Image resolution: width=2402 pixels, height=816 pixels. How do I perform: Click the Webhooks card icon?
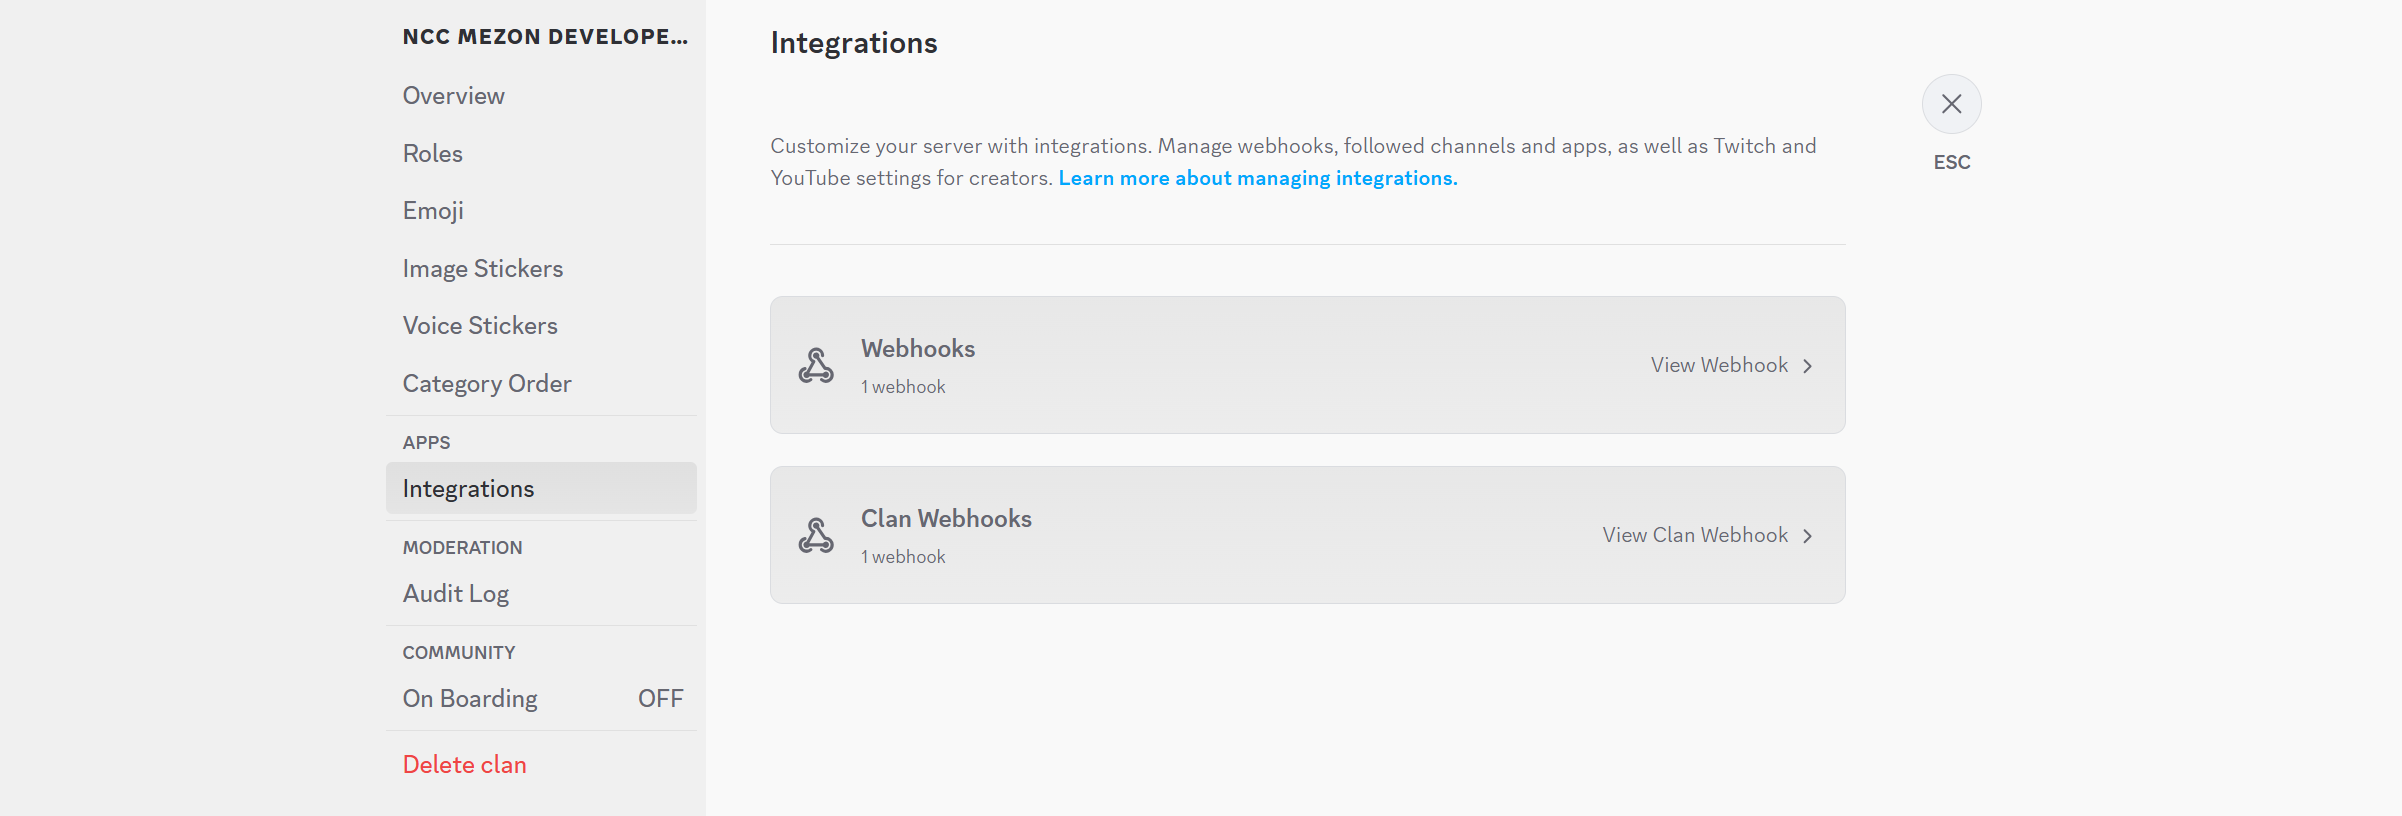coord(816,365)
